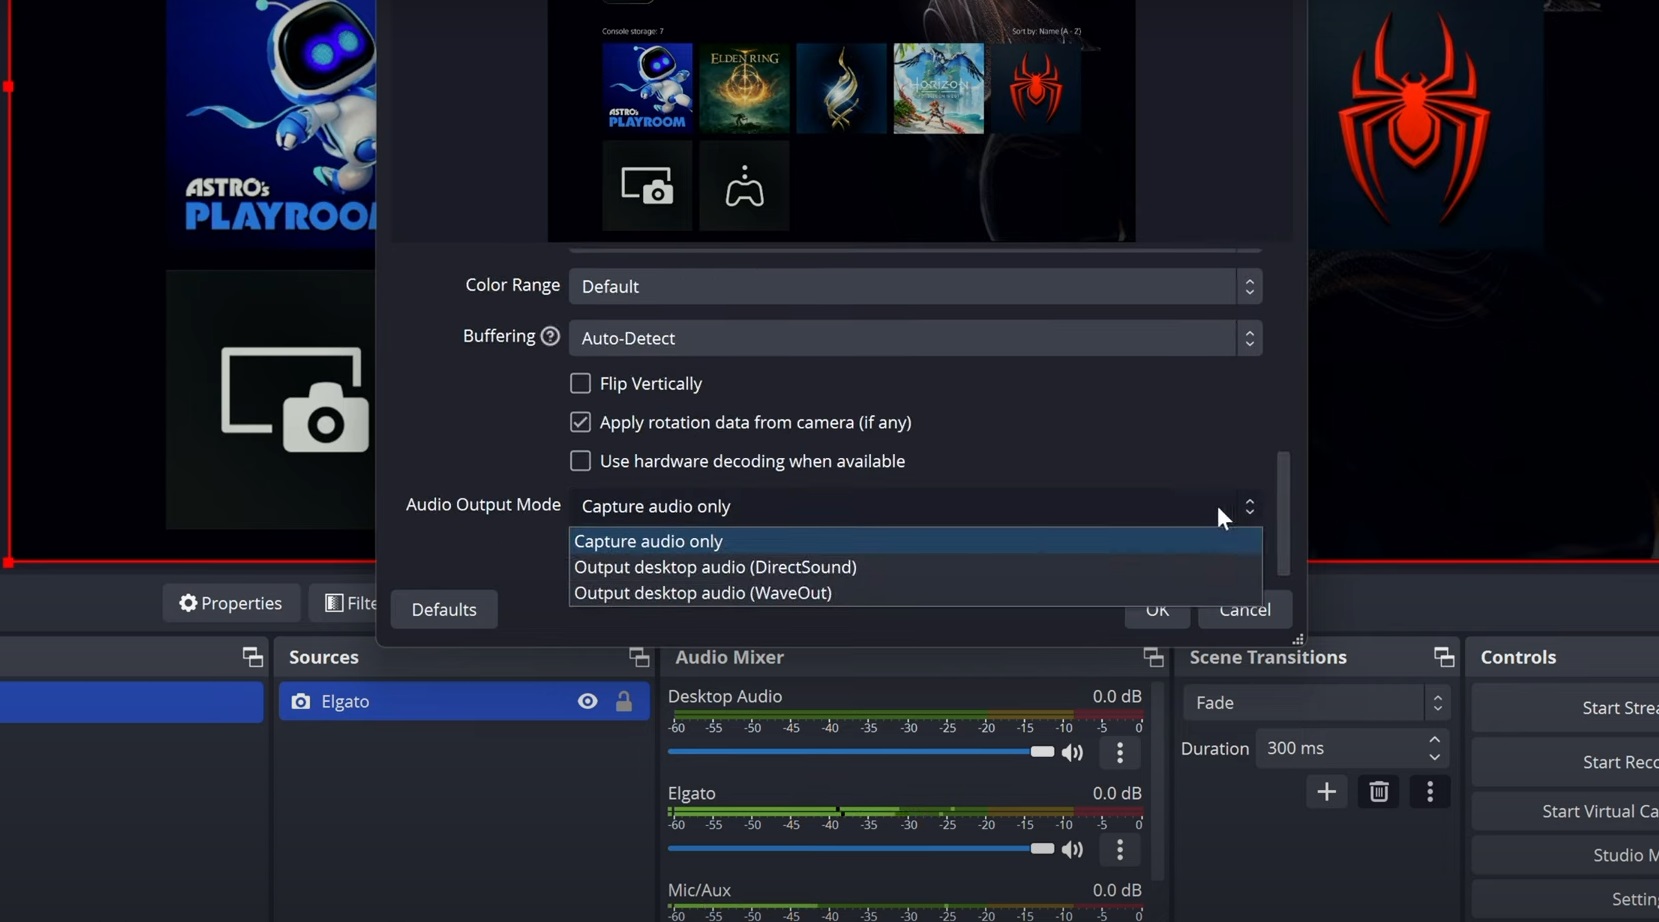The height and width of the screenshot is (922, 1659).
Task: Collapse the Audio Output Mode dropdown
Action: (915, 507)
